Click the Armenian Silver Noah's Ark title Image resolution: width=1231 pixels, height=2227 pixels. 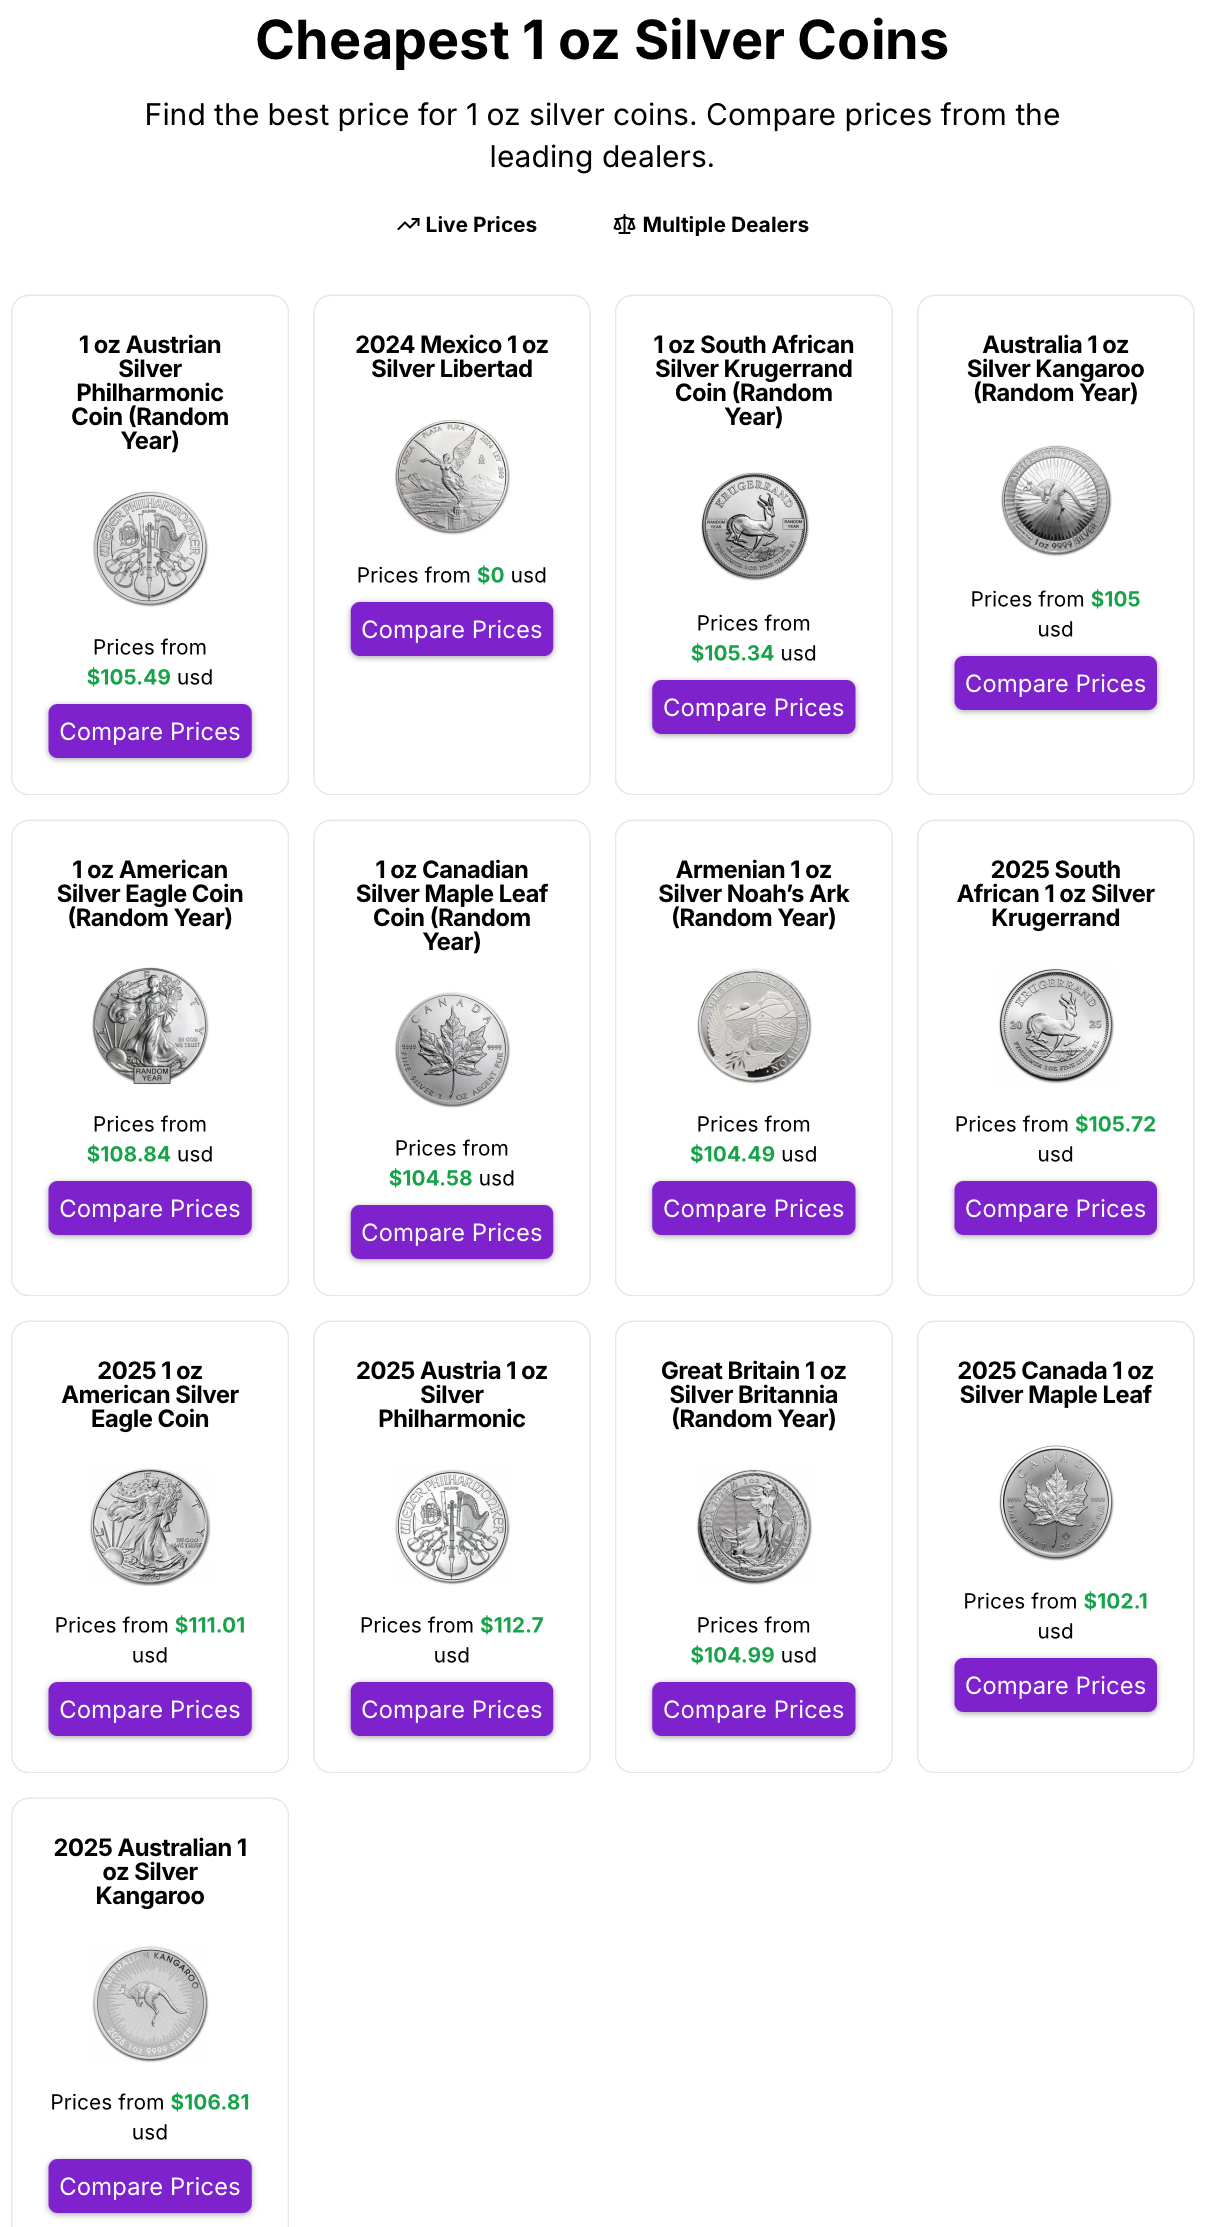point(754,894)
